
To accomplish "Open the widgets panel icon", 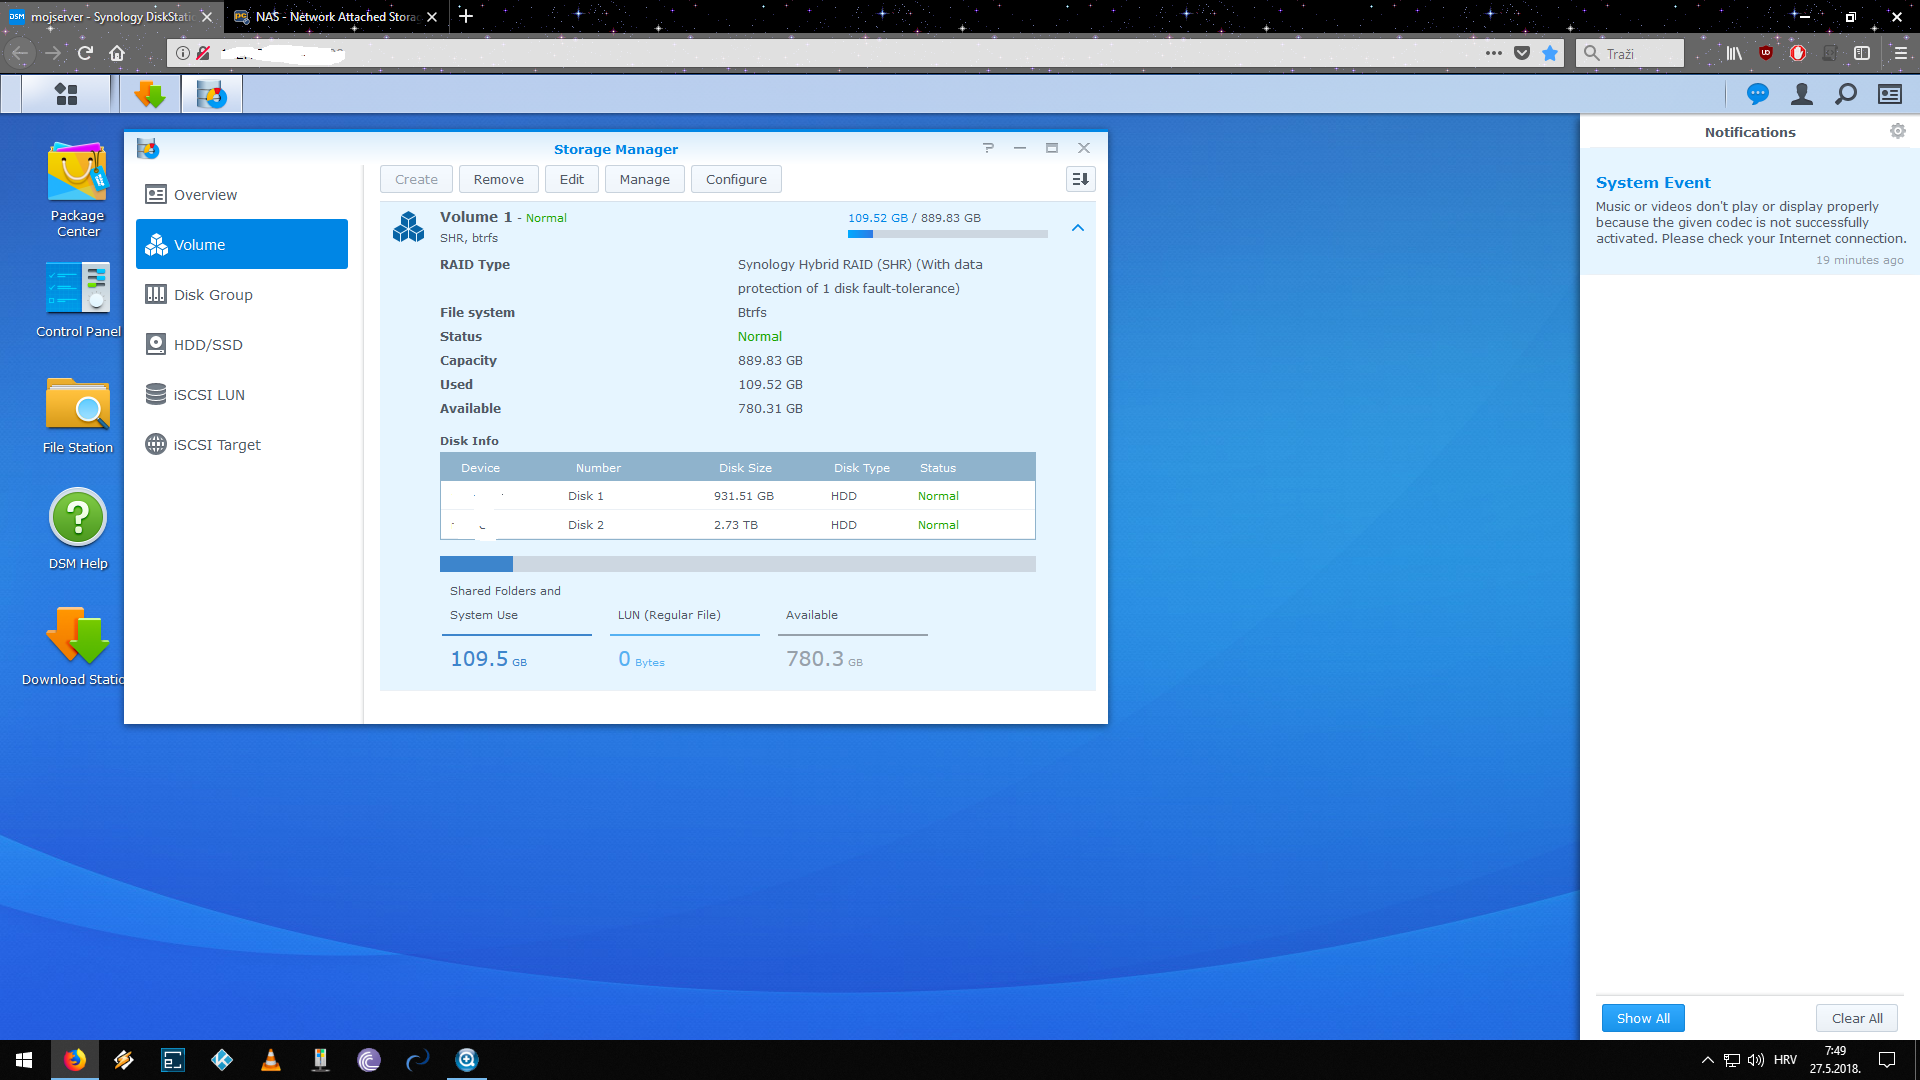I will [1889, 94].
